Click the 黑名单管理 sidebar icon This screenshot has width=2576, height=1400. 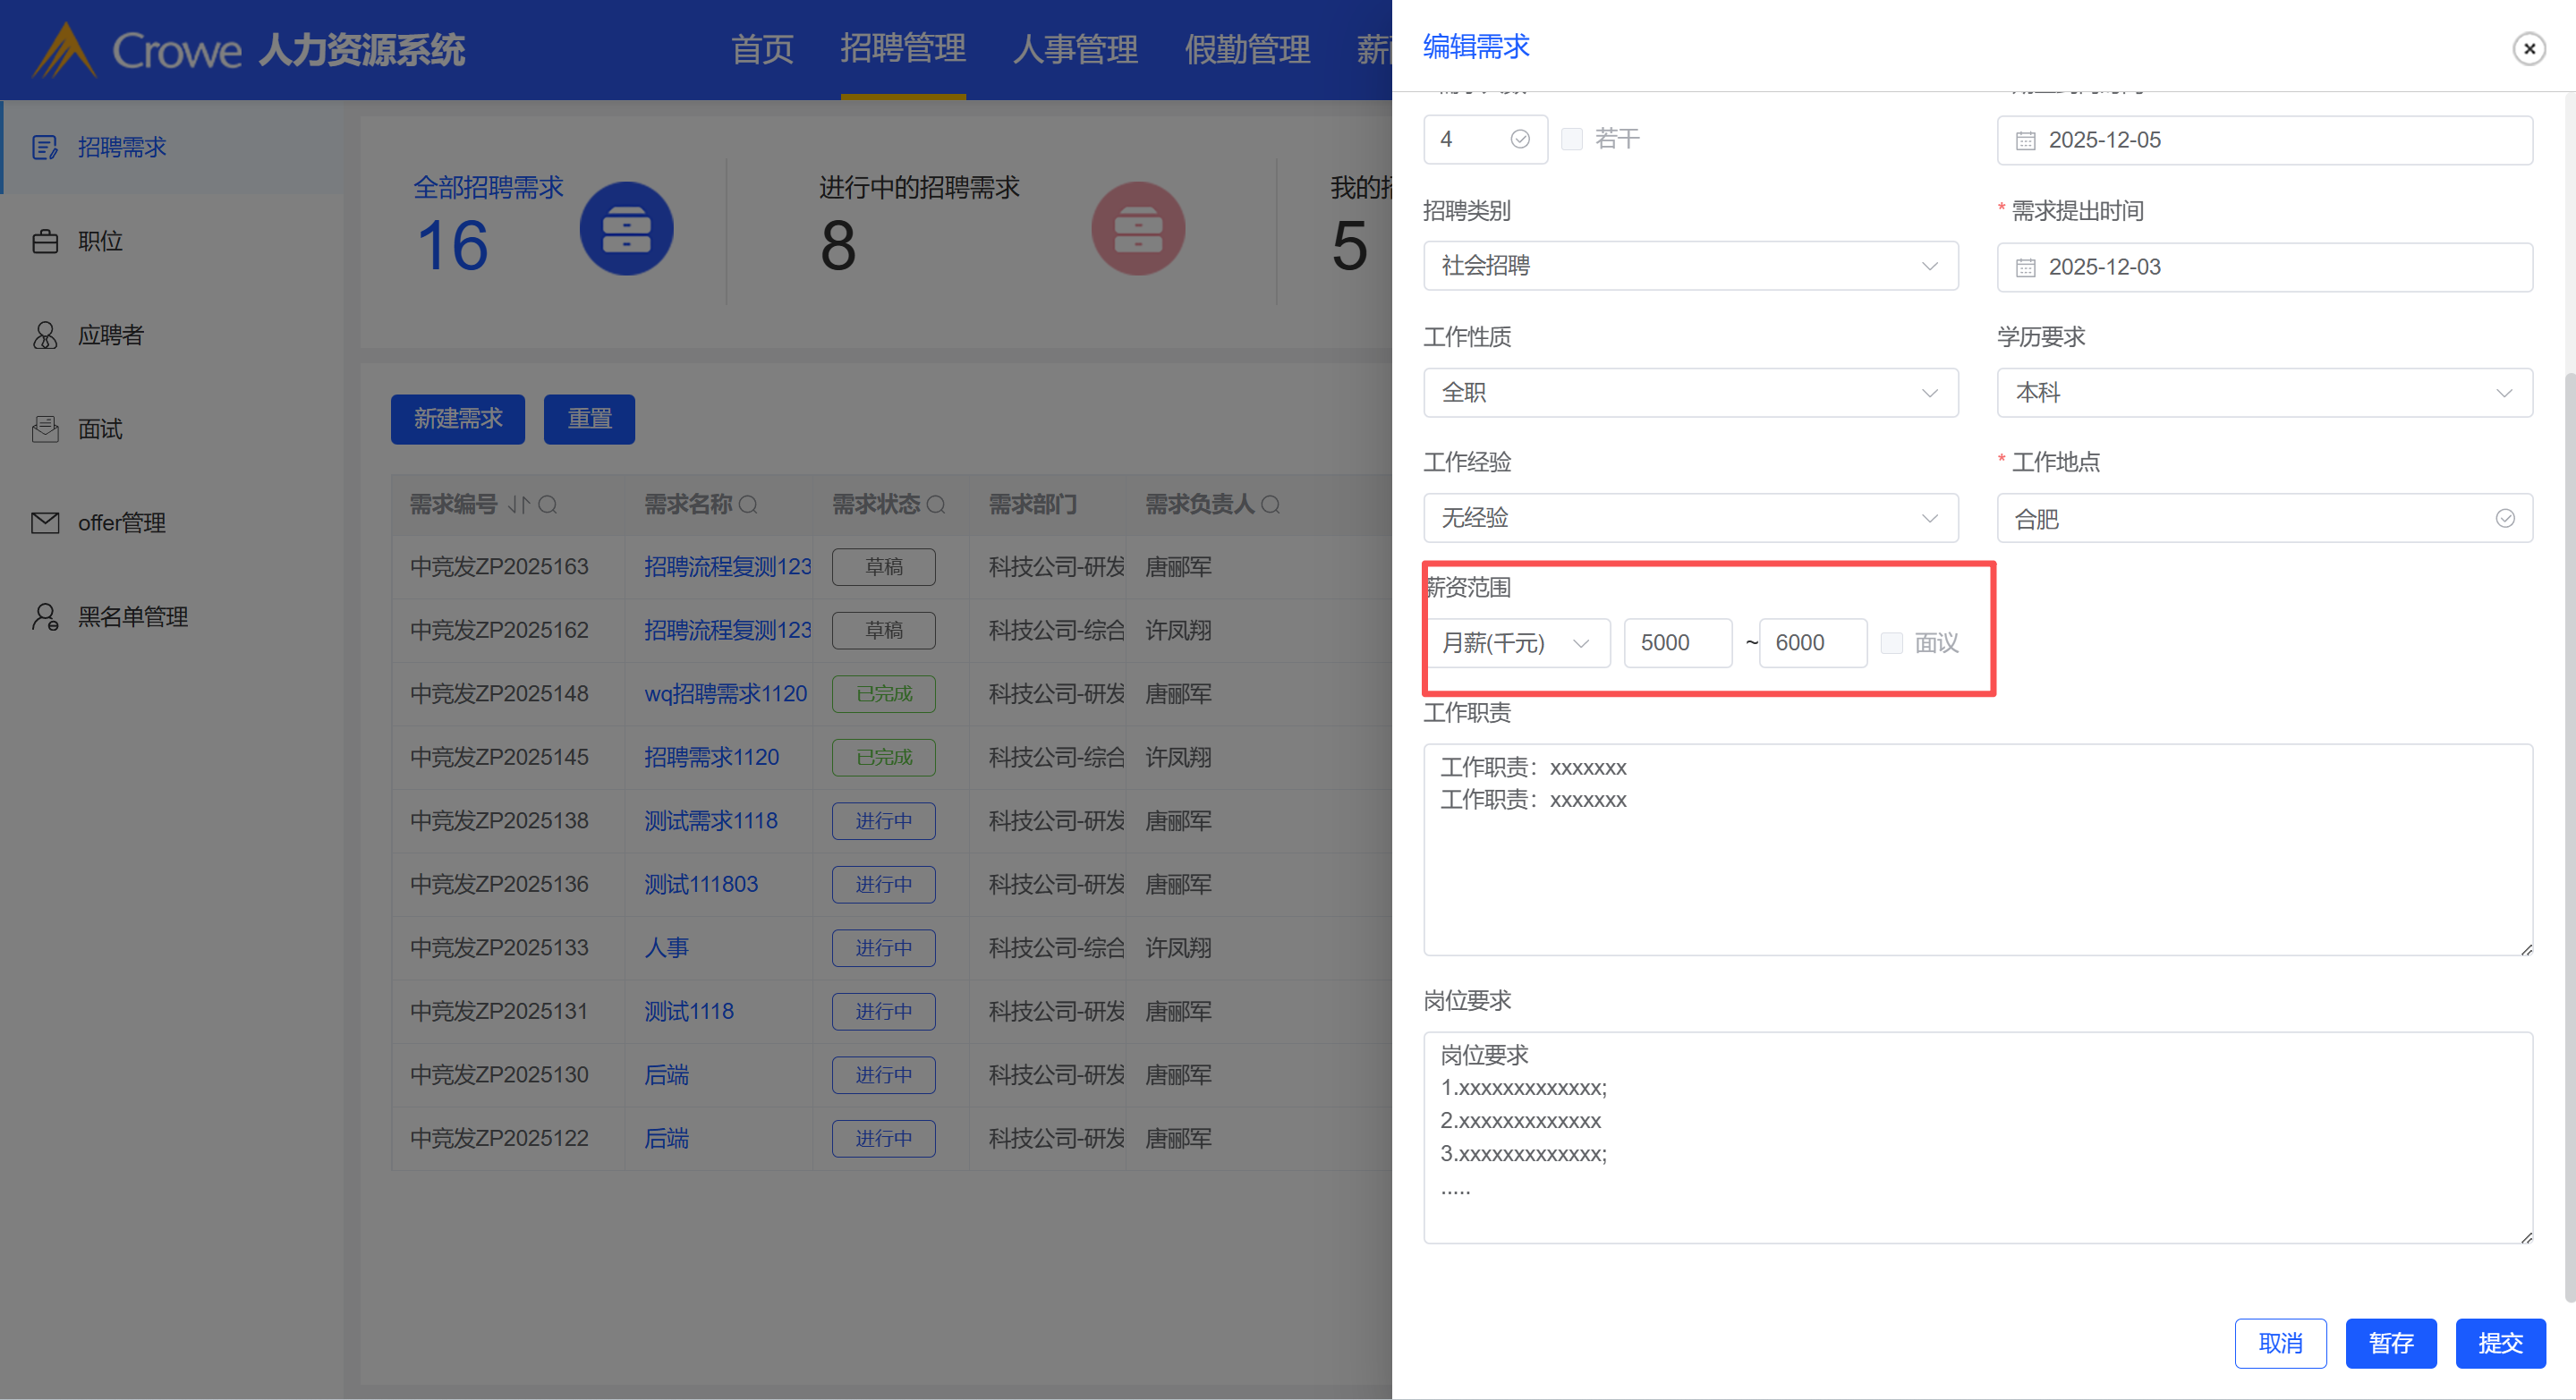(x=44, y=617)
